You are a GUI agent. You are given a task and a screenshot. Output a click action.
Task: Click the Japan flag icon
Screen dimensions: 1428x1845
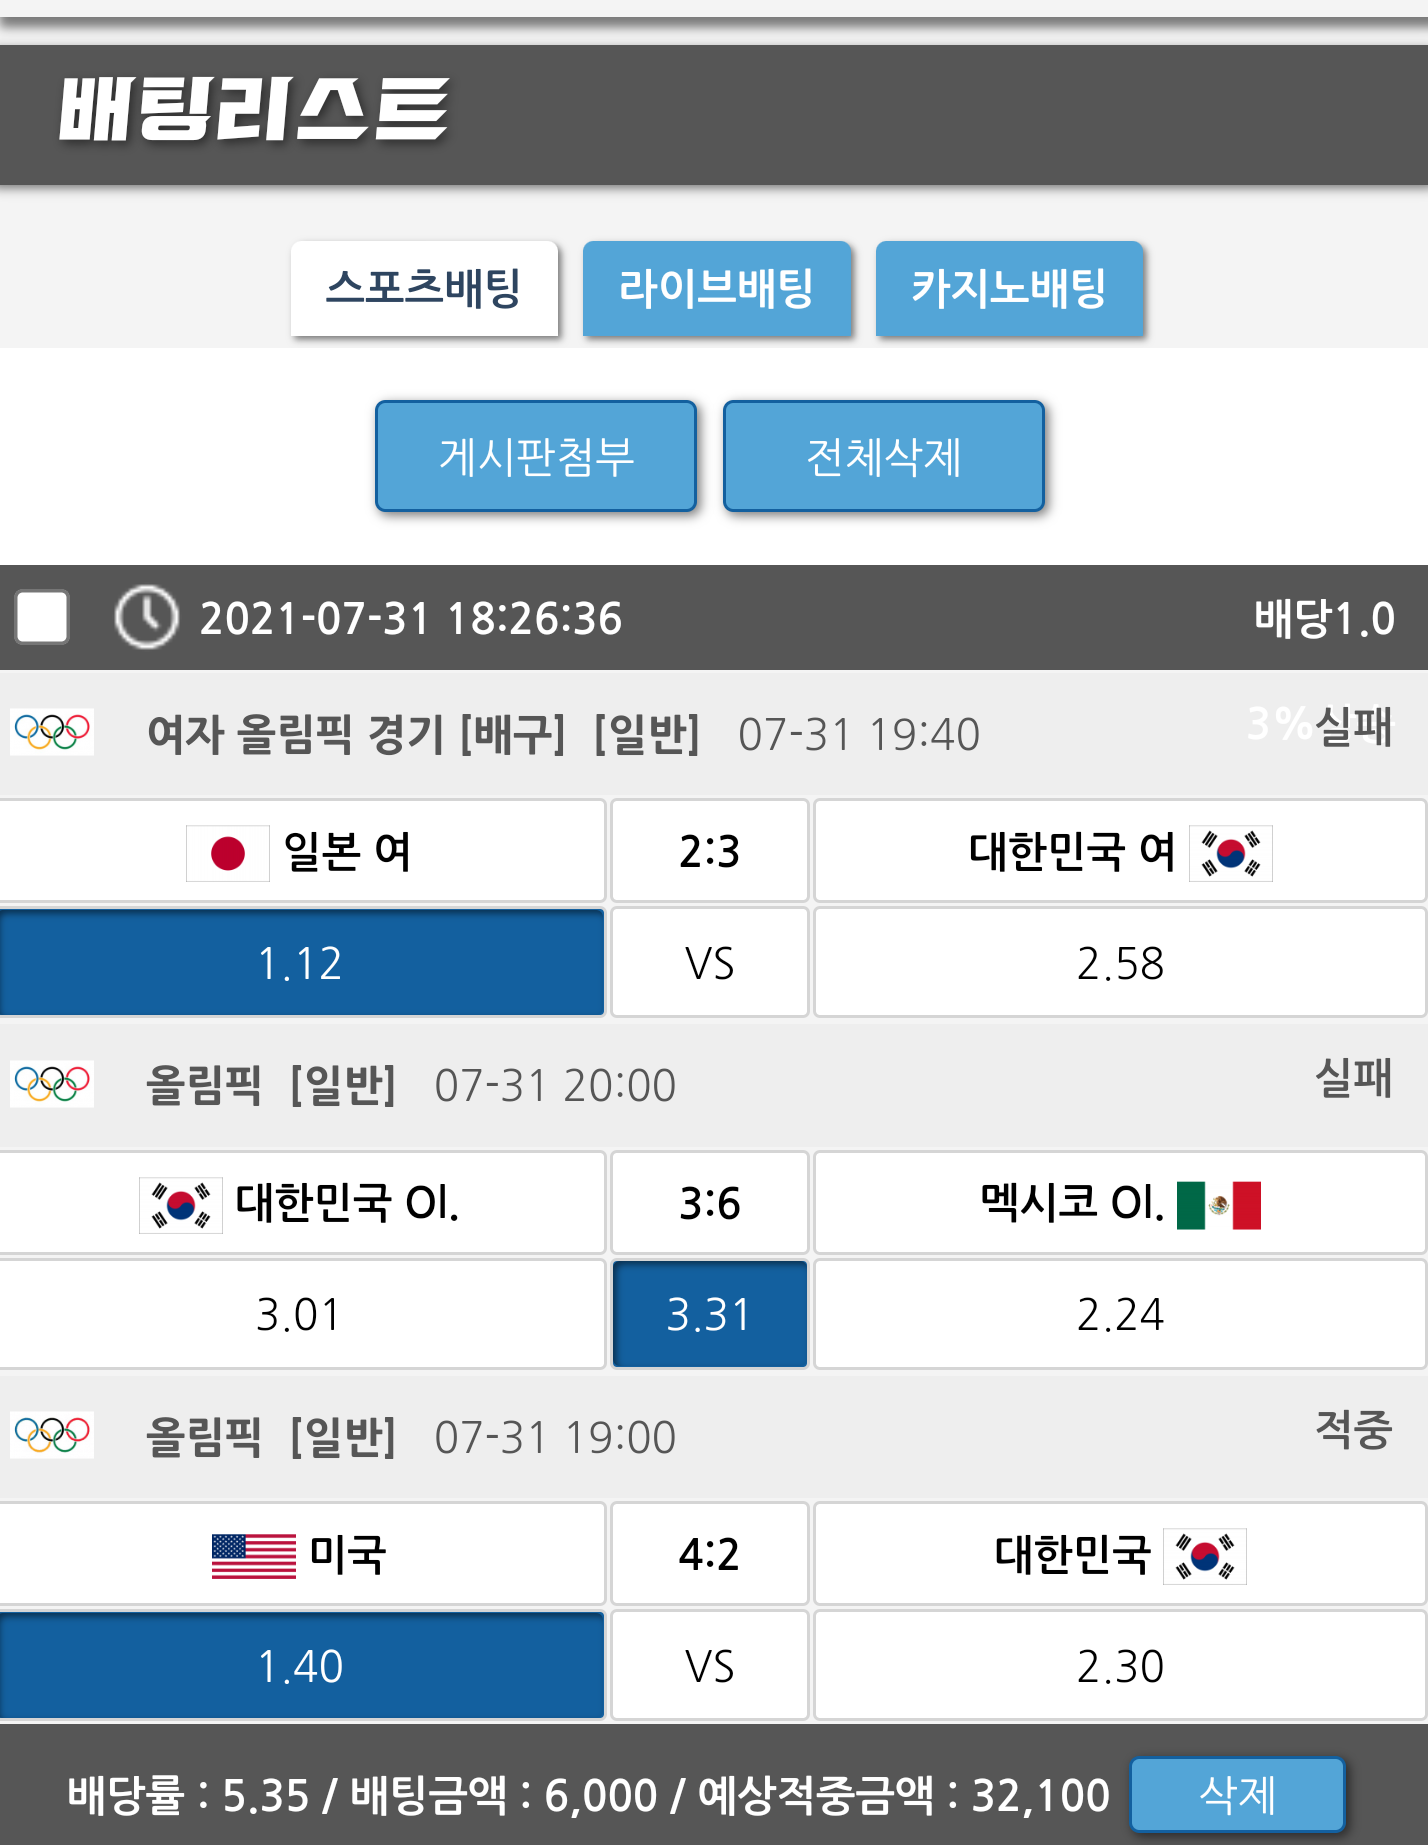pyautogui.click(x=228, y=853)
